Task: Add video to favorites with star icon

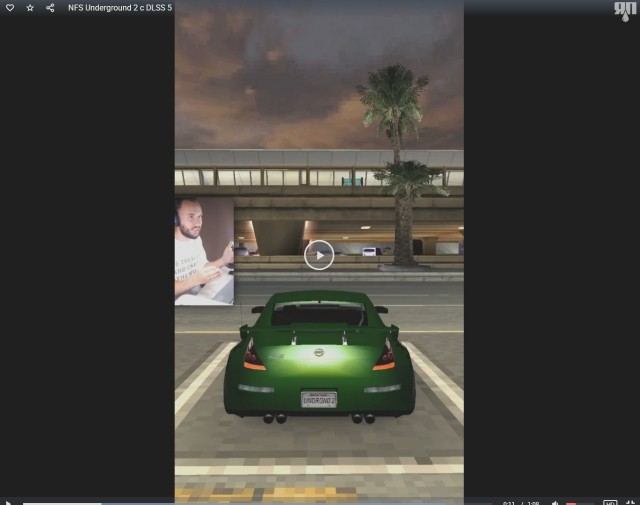Action: point(30,8)
